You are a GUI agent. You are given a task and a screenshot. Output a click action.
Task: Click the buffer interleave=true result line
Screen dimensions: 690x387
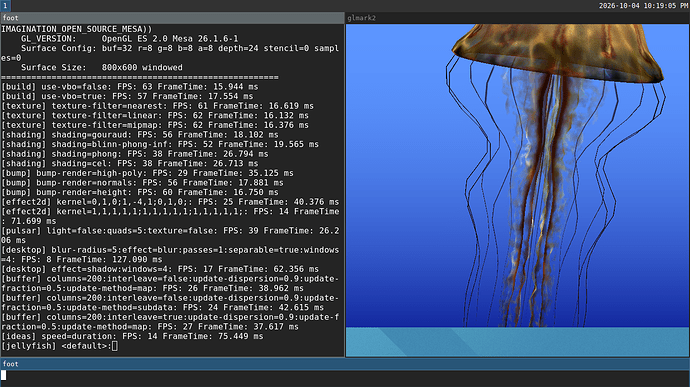tap(170, 322)
